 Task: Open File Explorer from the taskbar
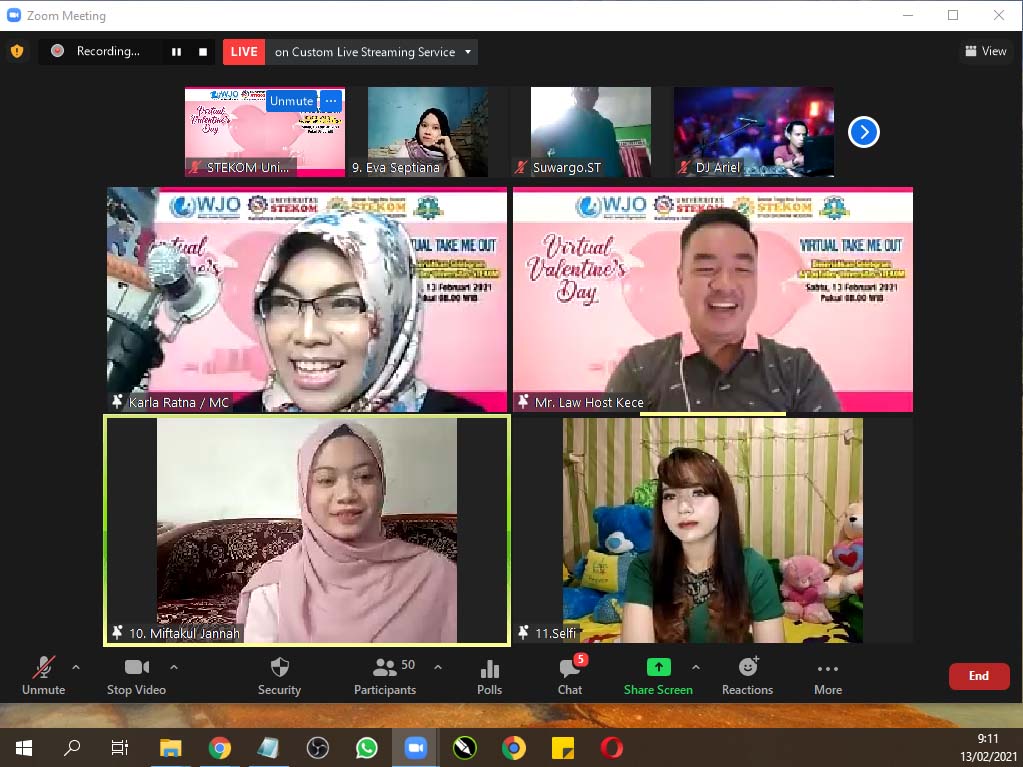pos(171,747)
